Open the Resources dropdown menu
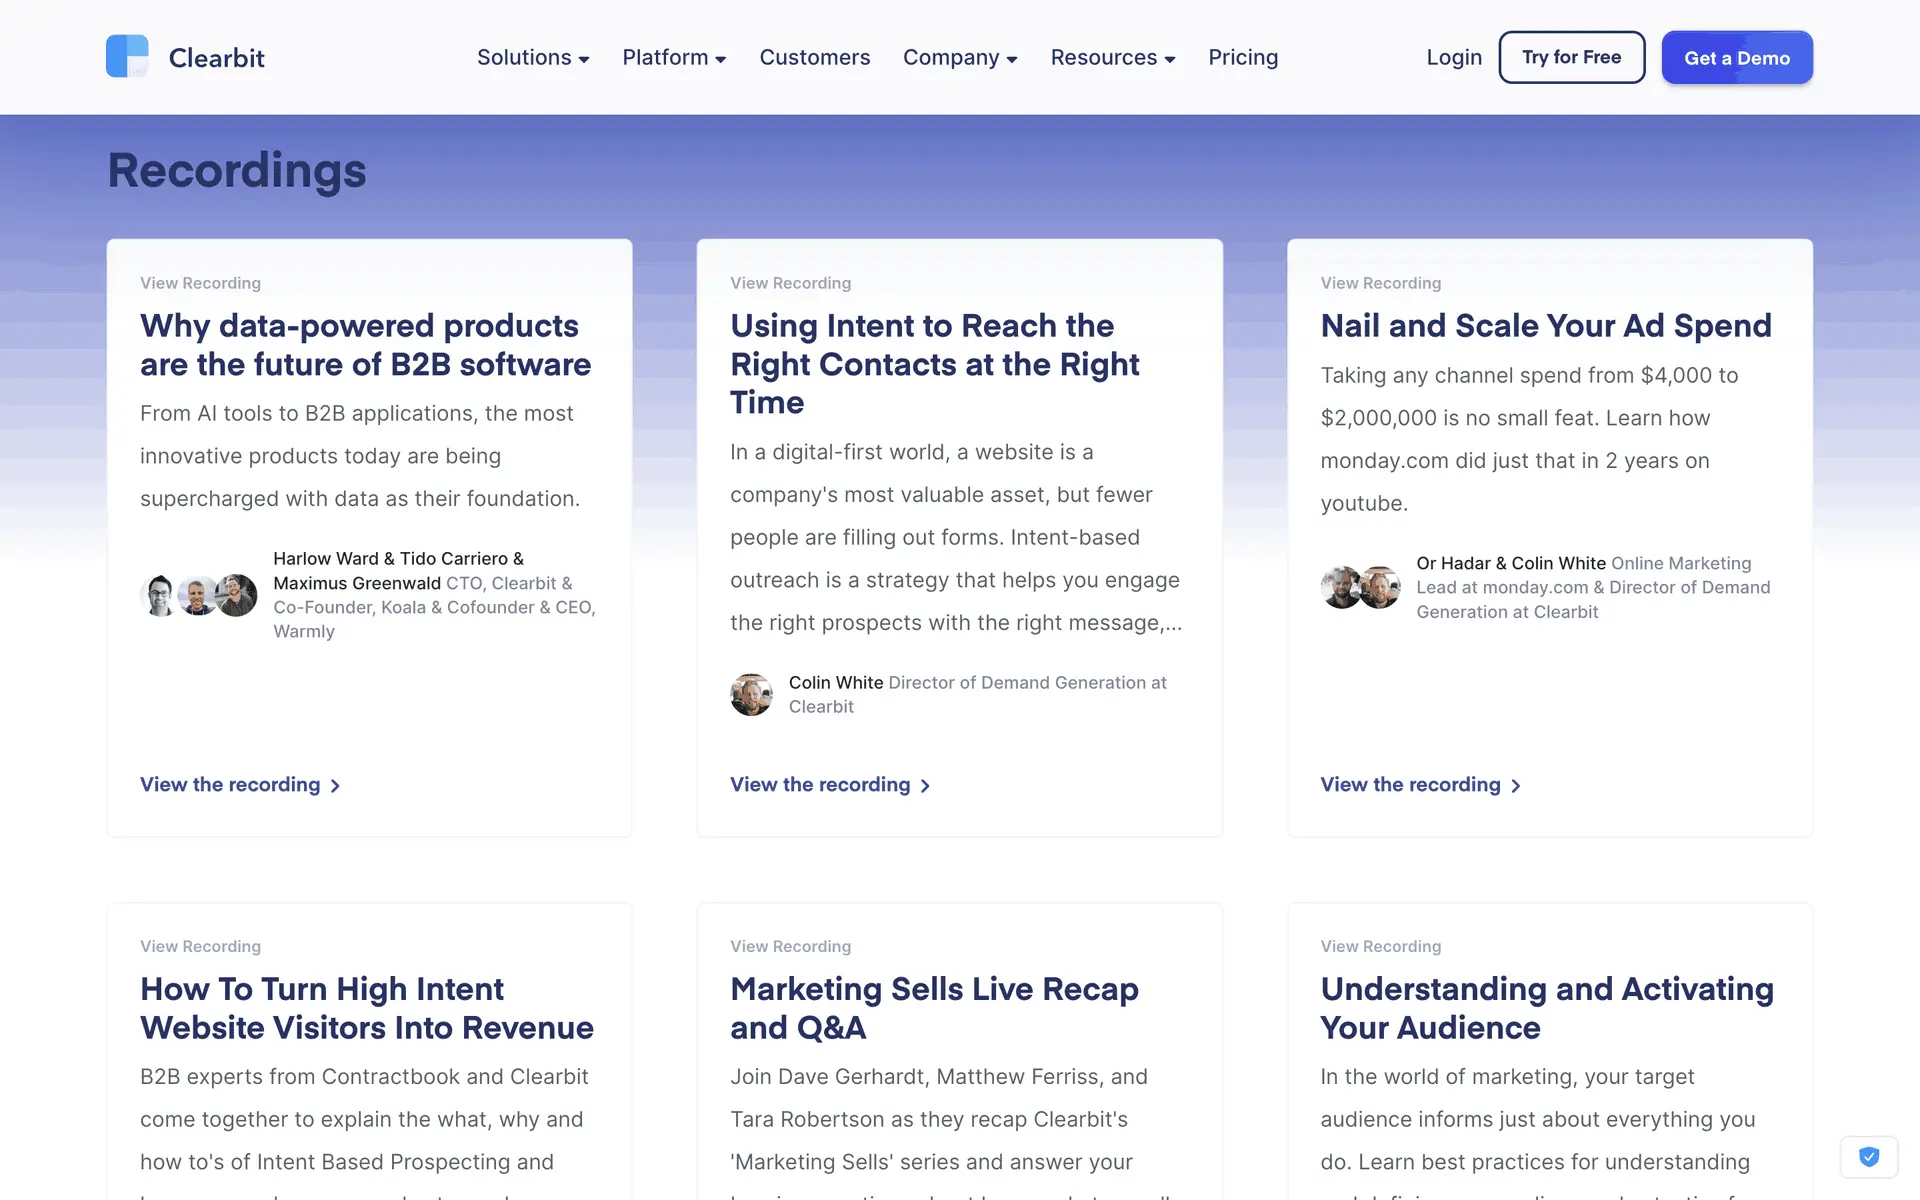This screenshot has width=1920, height=1200. pyautogui.click(x=1112, y=57)
